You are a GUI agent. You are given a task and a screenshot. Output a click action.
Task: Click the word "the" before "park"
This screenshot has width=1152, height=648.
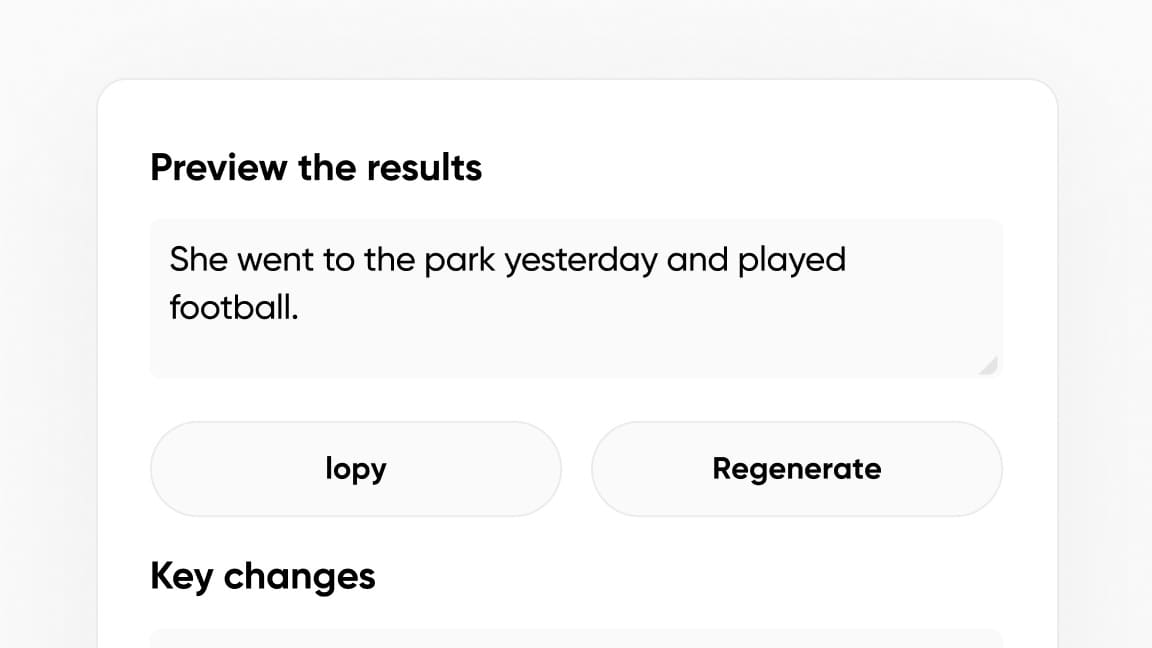(389, 260)
